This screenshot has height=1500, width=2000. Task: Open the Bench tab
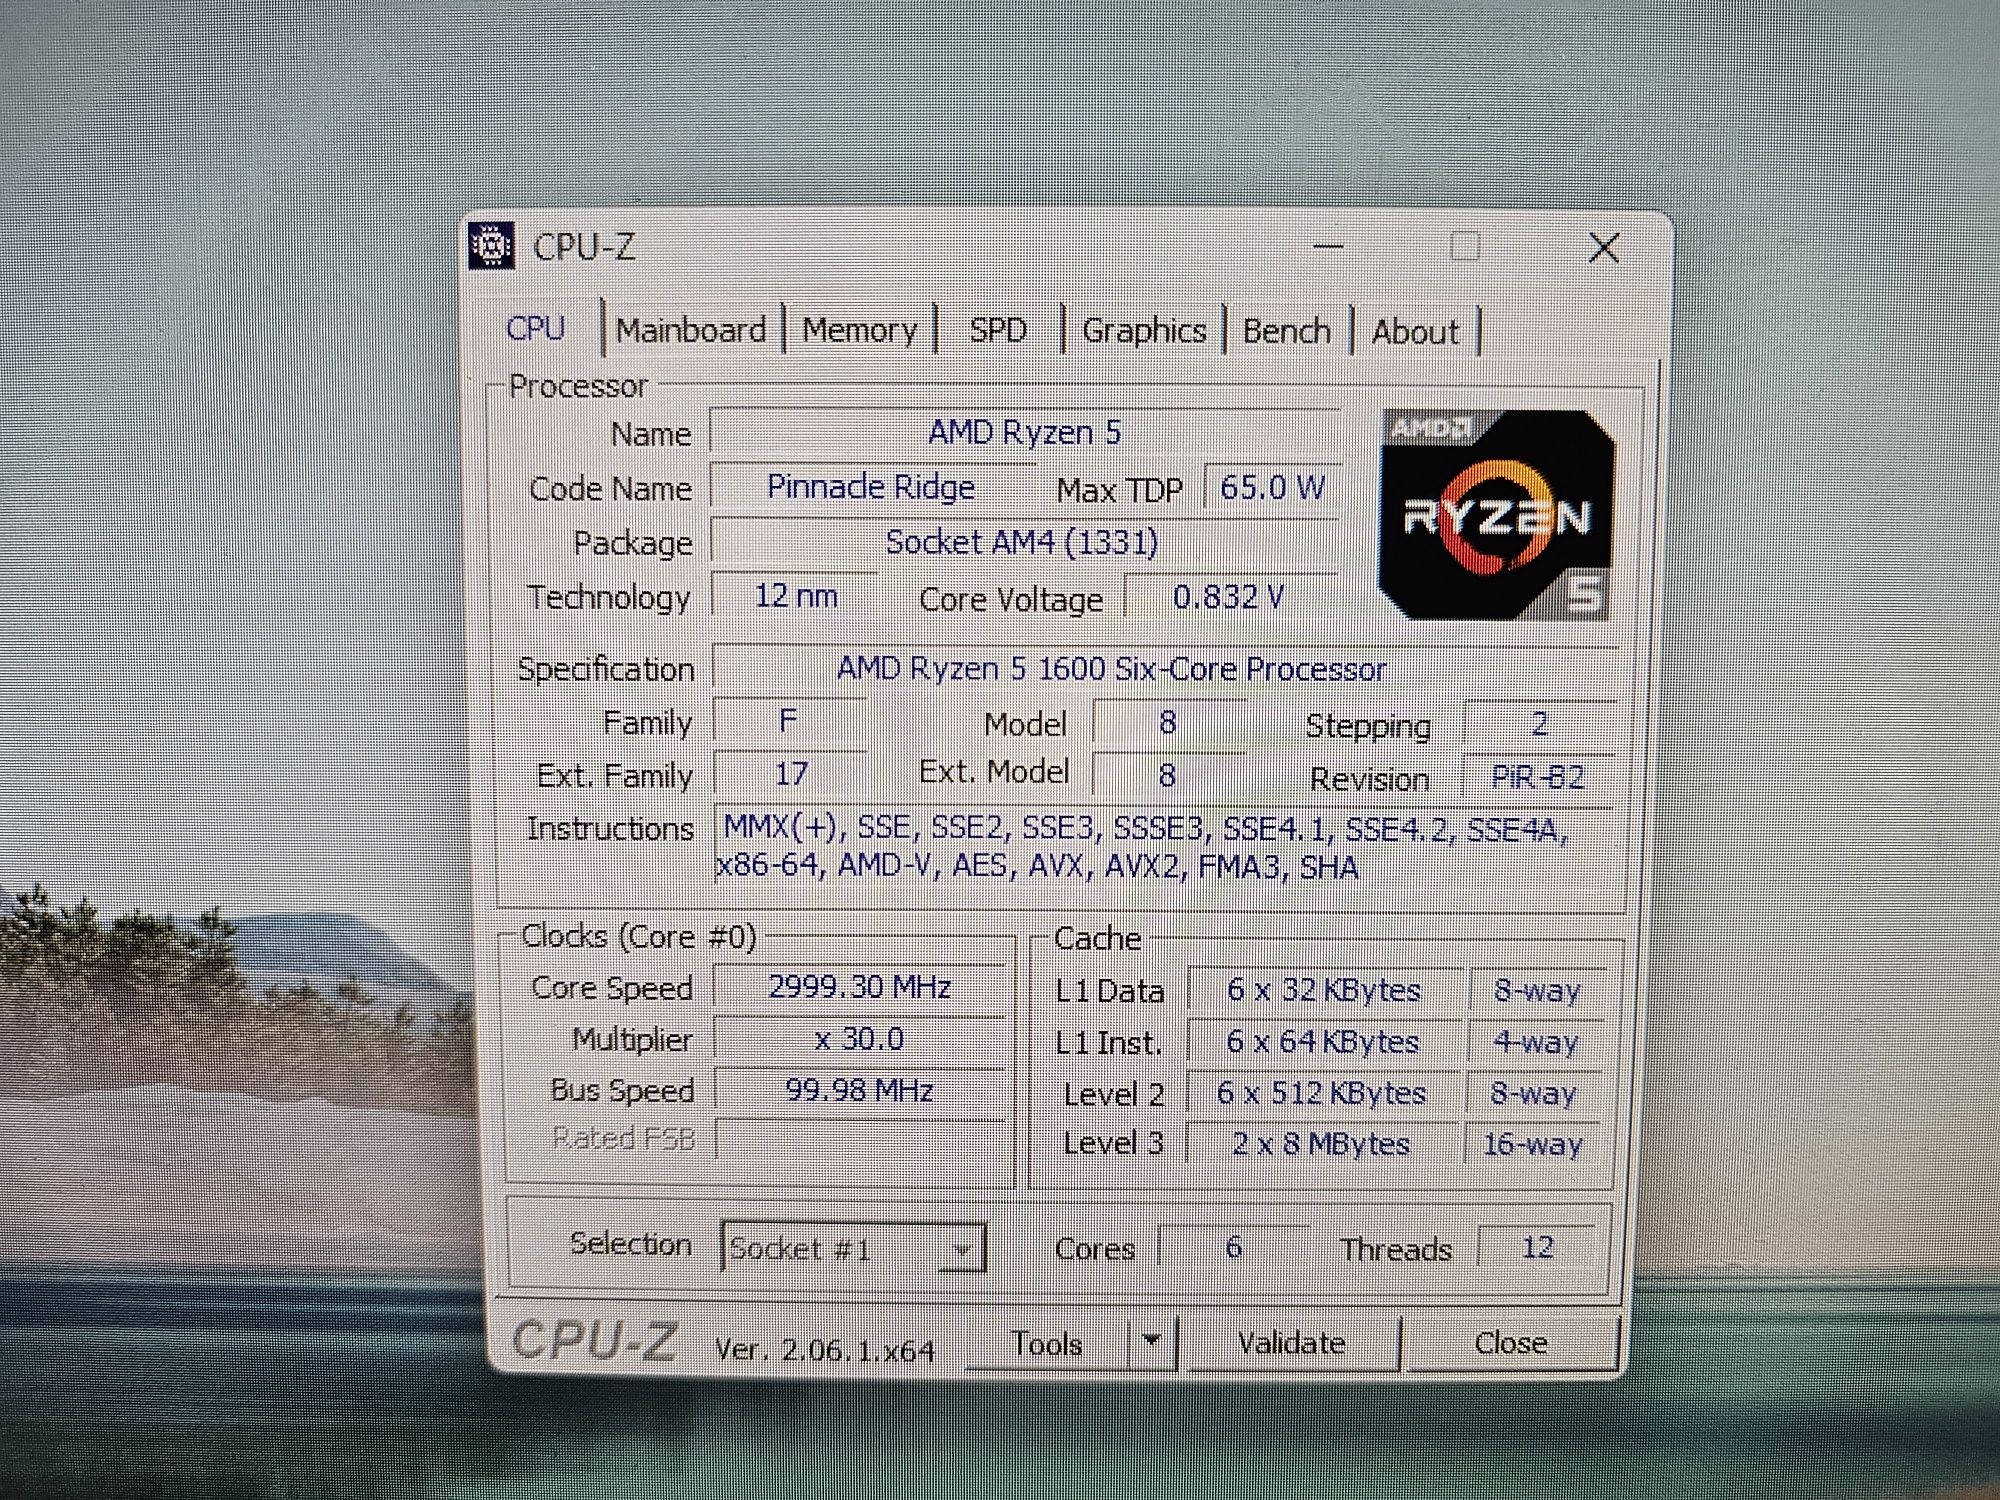pos(1286,331)
